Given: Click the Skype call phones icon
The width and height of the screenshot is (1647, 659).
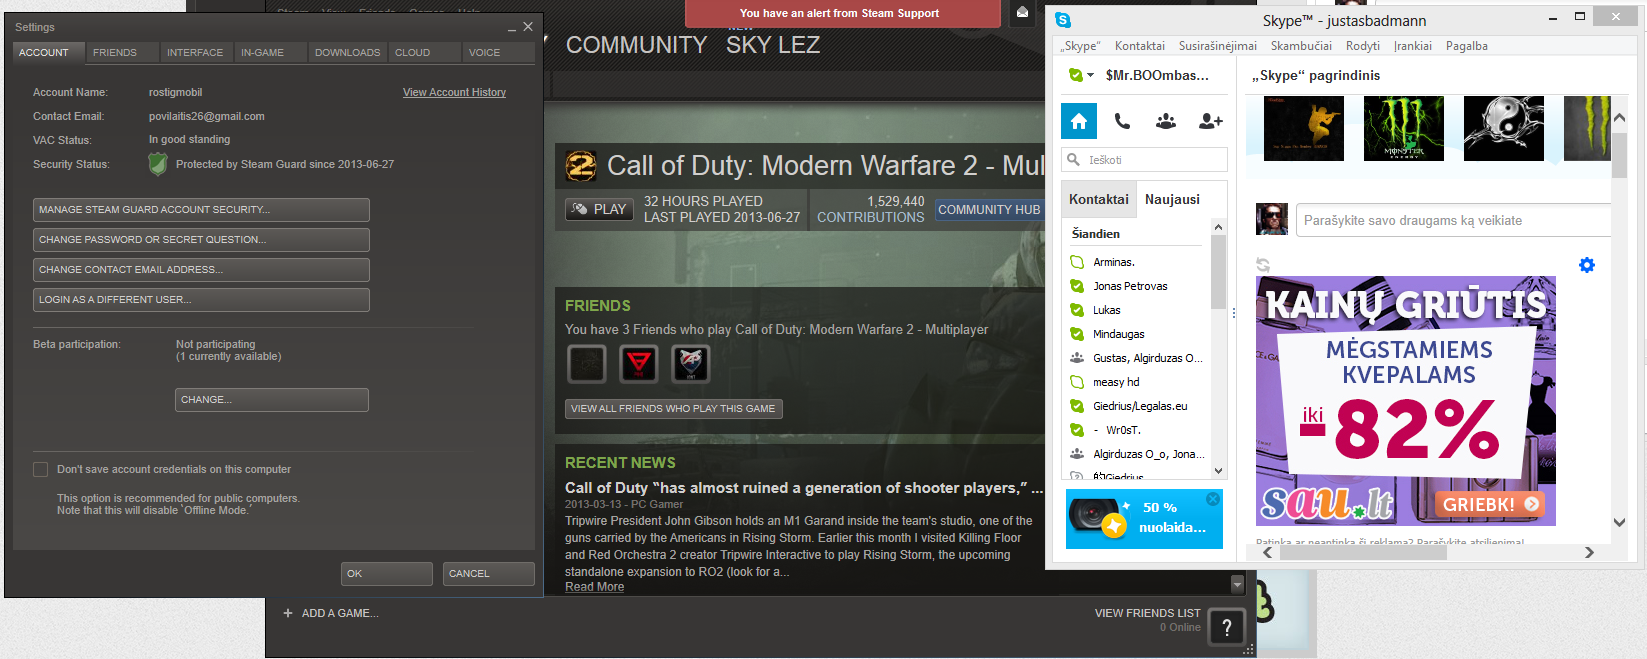Looking at the screenshot, I should 1122,121.
